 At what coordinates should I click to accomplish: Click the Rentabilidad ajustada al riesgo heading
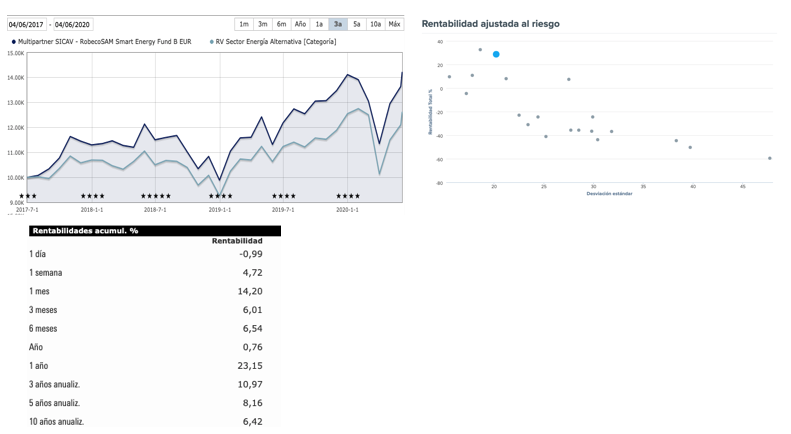tap(491, 22)
